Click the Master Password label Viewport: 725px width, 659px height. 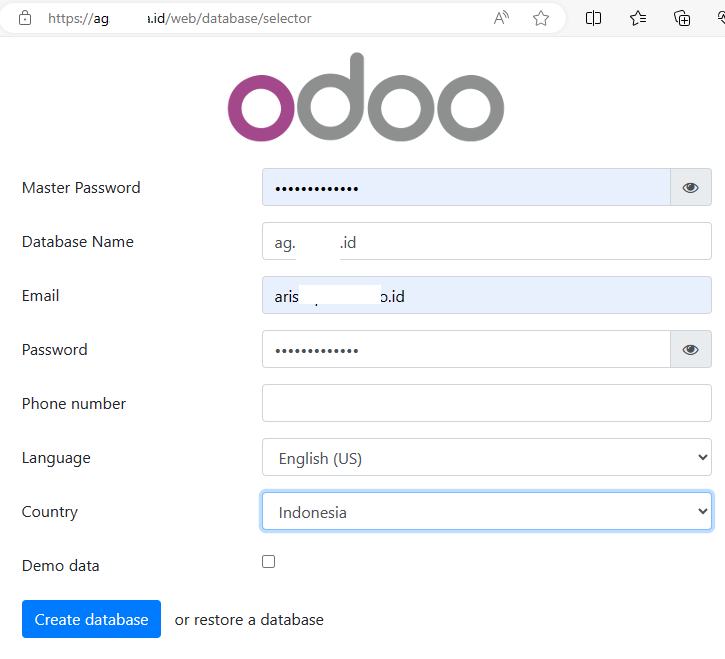(x=81, y=188)
